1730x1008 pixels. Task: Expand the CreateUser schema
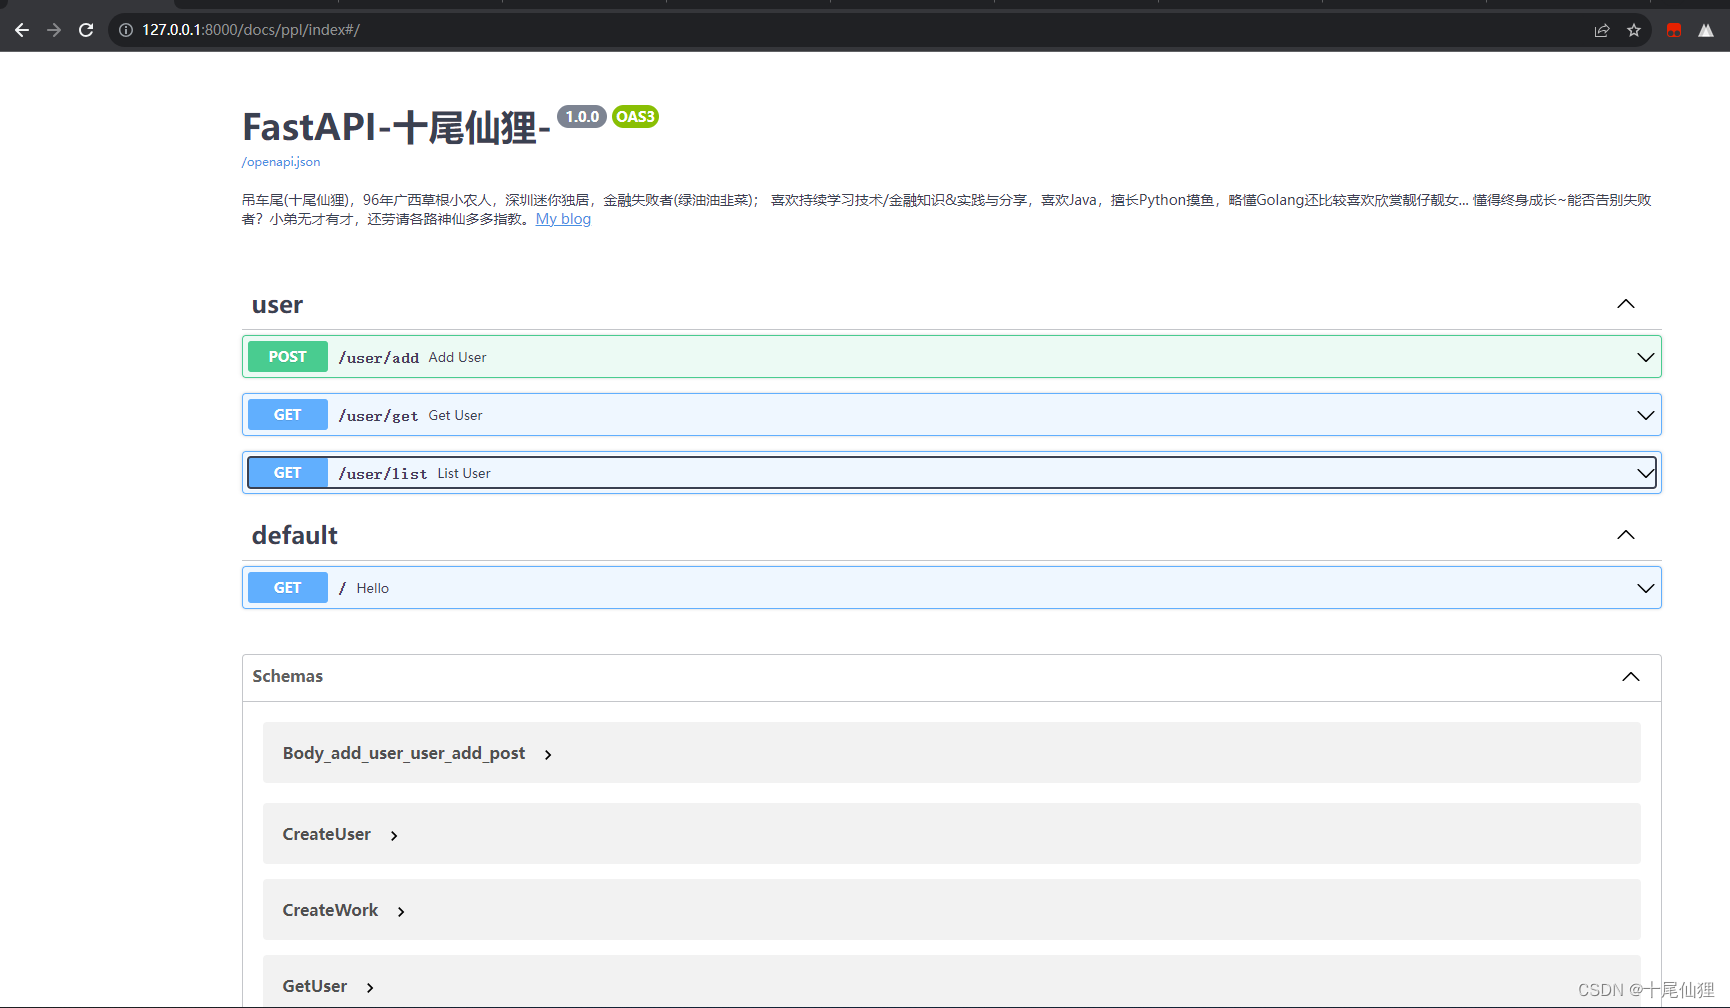[x=394, y=835]
